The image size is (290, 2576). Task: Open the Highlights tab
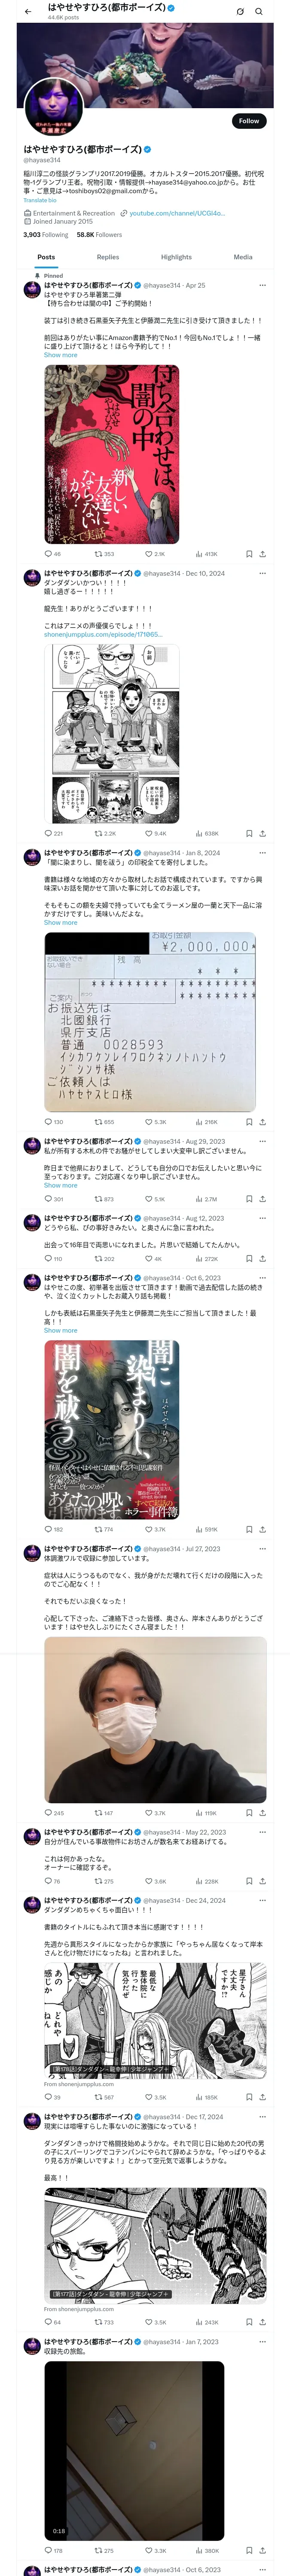(176, 257)
